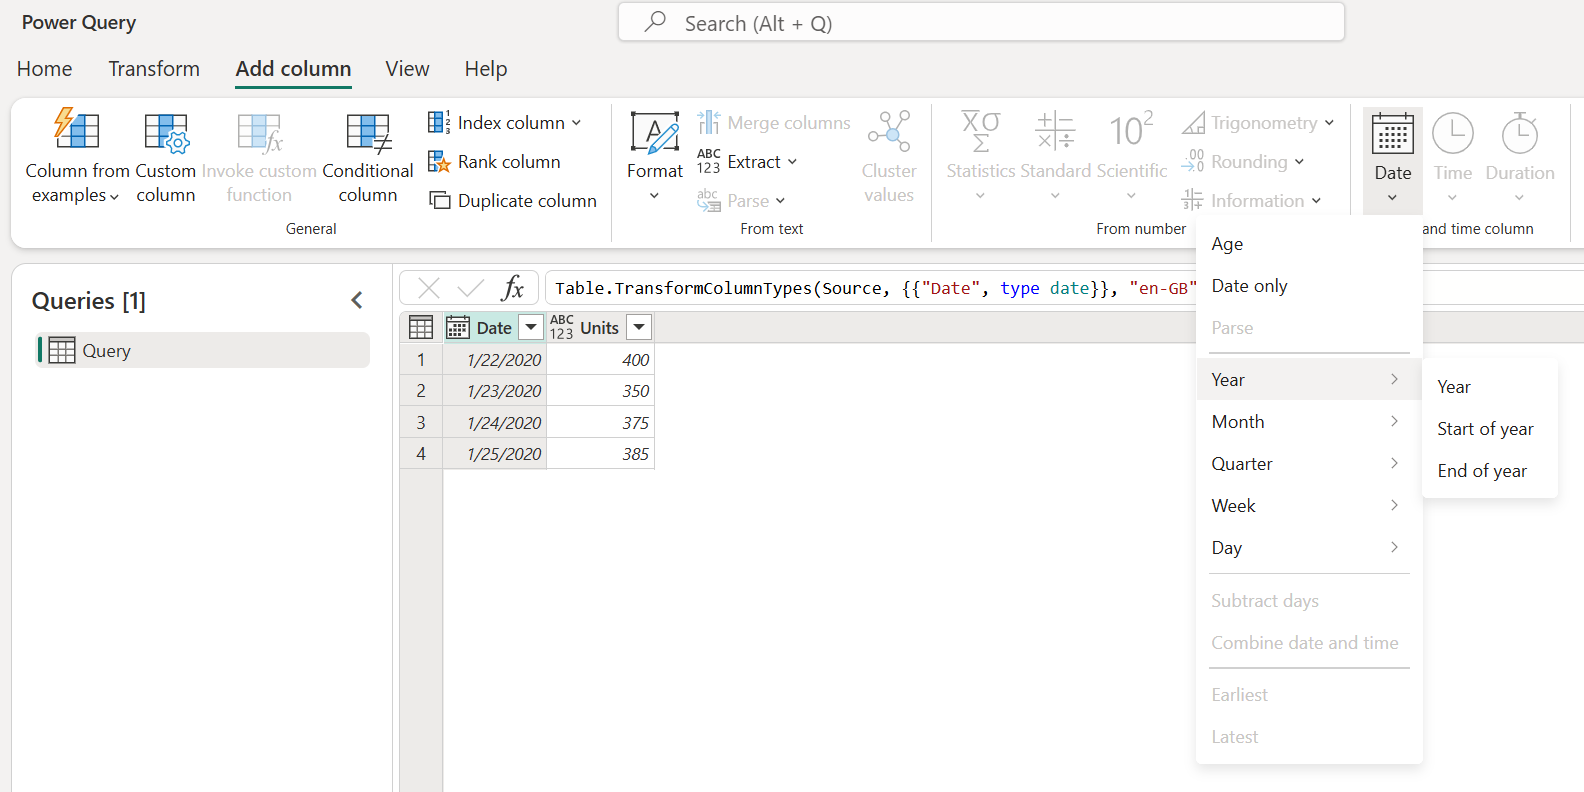Click the Duplicate column icon

tap(439, 201)
